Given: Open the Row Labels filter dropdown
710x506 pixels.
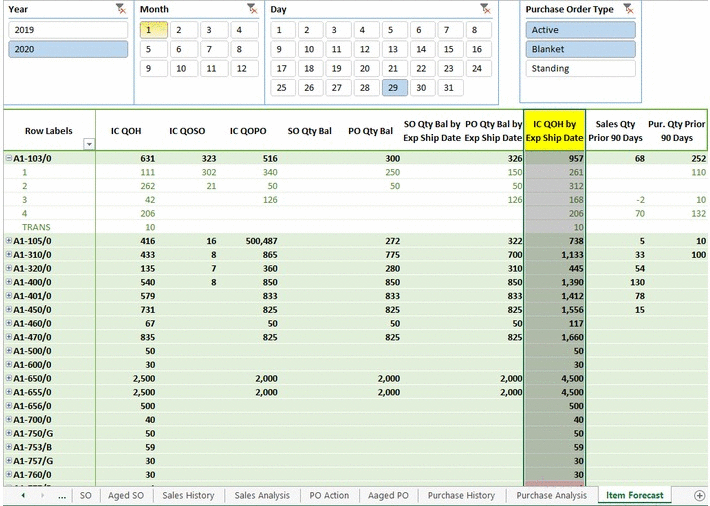Looking at the screenshot, I should click(89, 145).
